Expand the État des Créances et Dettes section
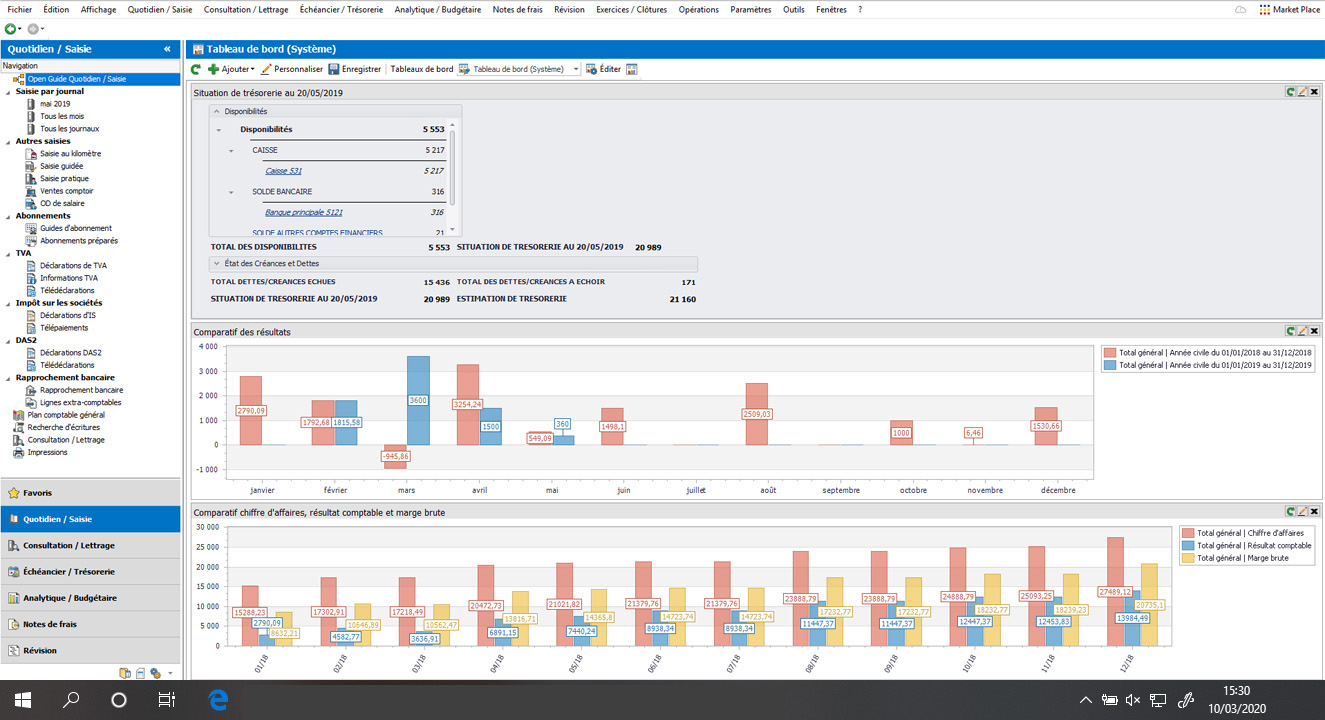This screenshot has height=720, width=1325. 217,264
